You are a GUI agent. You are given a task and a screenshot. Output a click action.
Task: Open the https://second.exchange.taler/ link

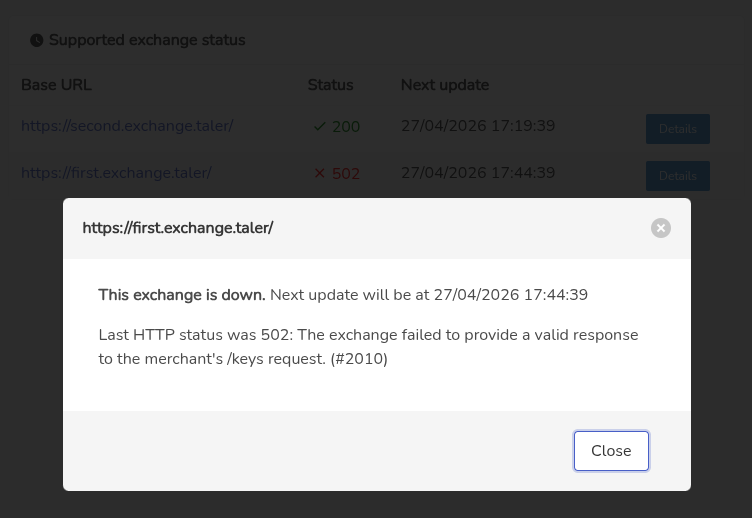pos(127,126)
